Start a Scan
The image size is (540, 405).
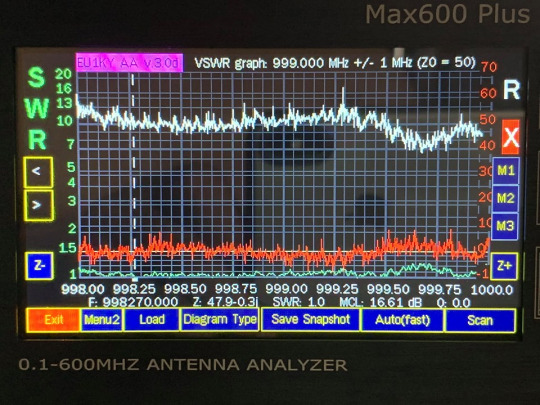(480, 321)
